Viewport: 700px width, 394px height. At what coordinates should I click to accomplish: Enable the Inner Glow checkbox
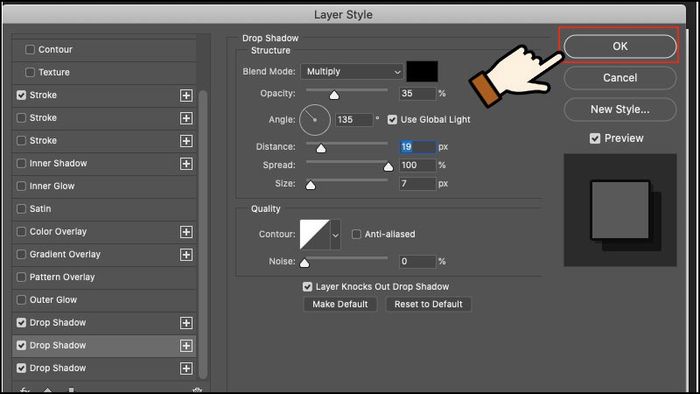(x=21, y=186)
